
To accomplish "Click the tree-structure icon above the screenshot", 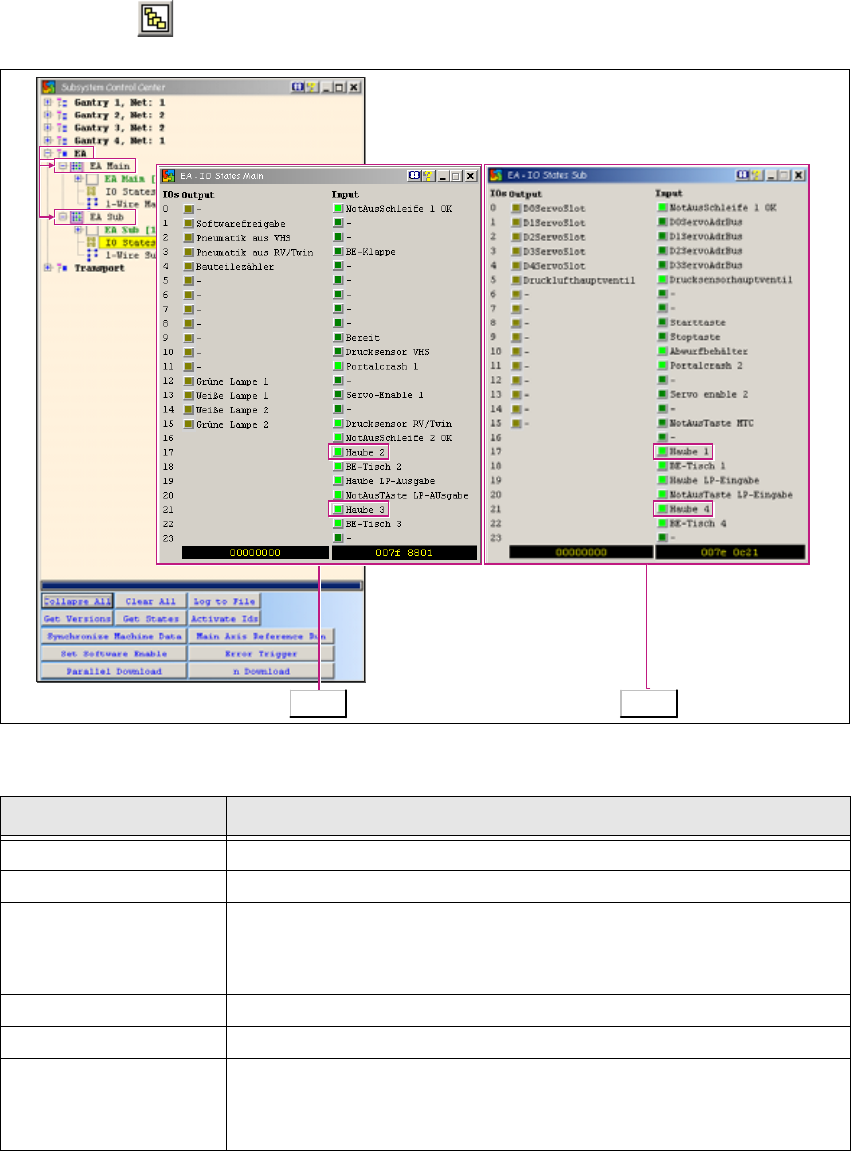I will coord(156,18).
